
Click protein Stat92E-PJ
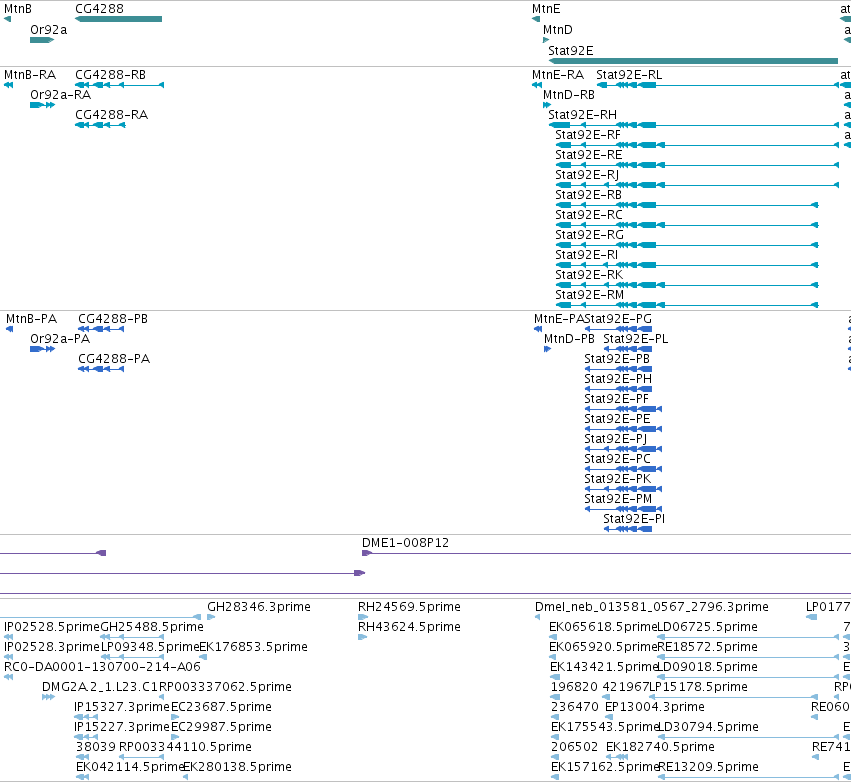click(x=615, y=440)
